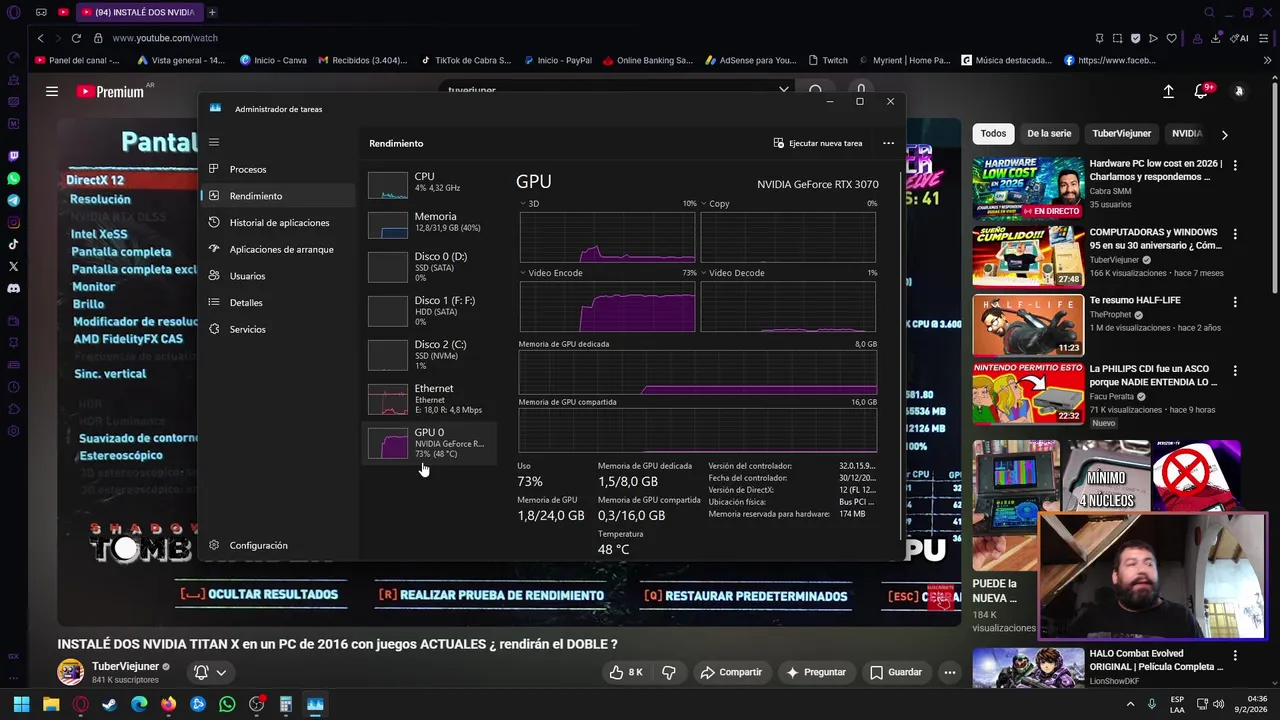Click the Preguntar button
The width and height of the screenshot is (1280, 720).
(815, 672)
